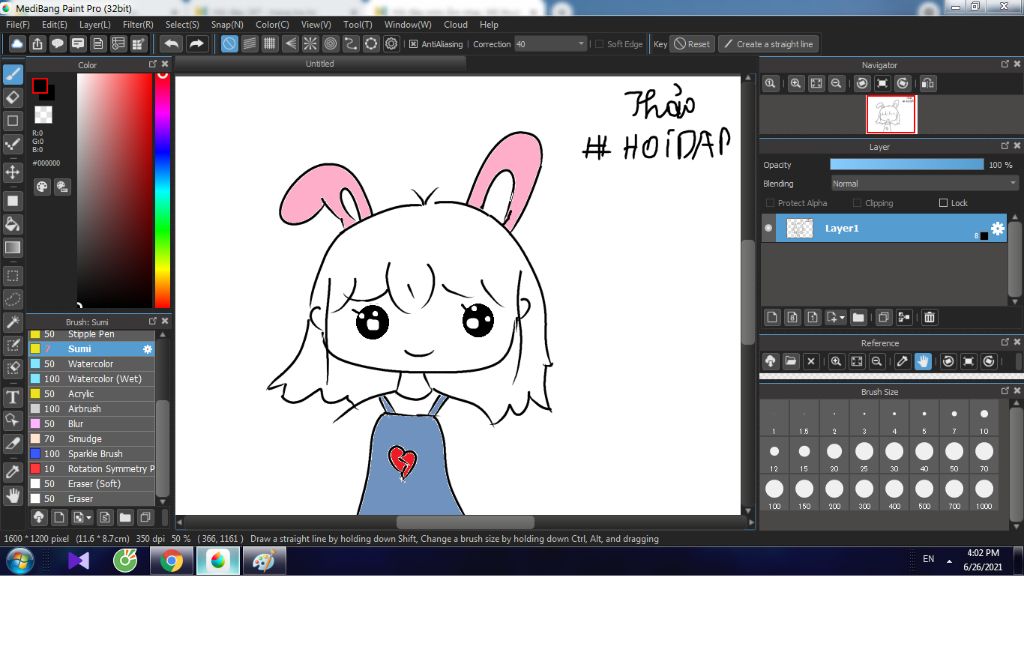The height and width of the screenshot is (661, 1024).
Task: Choose the Smudge brush
Action: (x=91, y=439)
